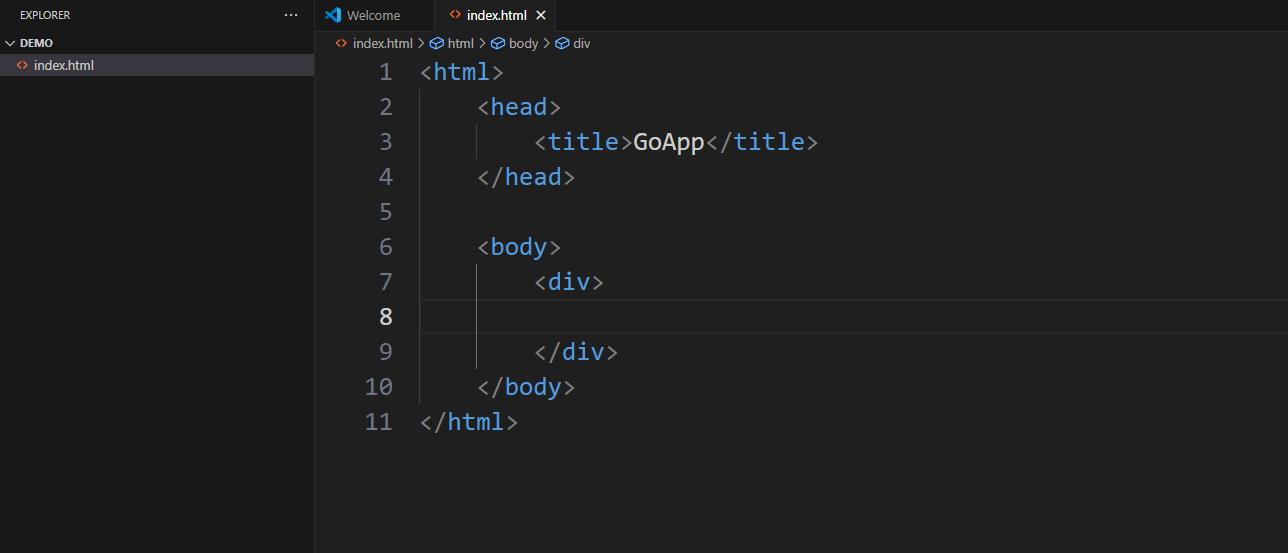The image size is (1288, 553).
Task: Click the VS Code logo on Welcome tab
Action: coord(333,15)
